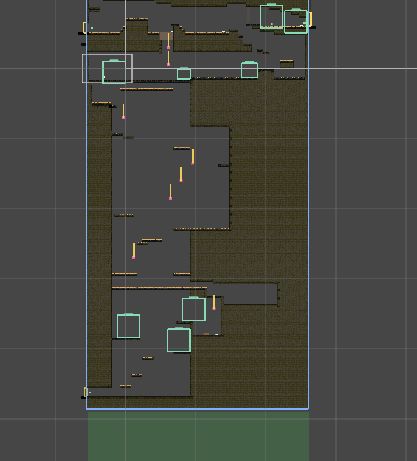Select the pink-tipped marker under the long orange platform near the top-left
This screenshot has height=461, width=417.
click(123, 111)
